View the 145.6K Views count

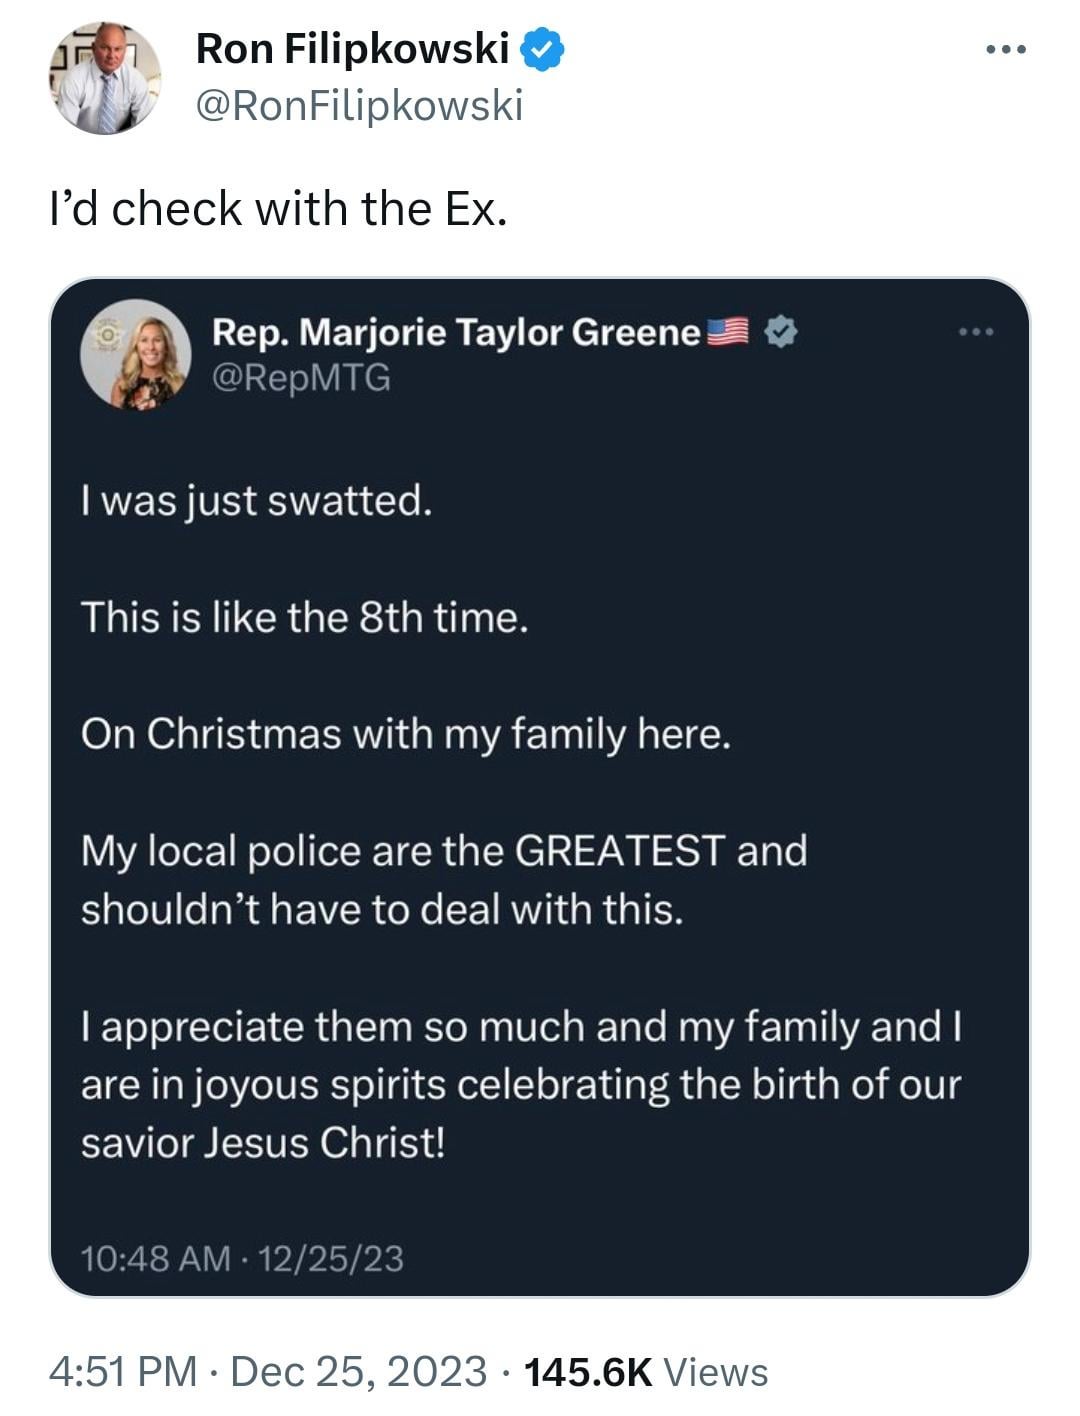coord(646,1371)
